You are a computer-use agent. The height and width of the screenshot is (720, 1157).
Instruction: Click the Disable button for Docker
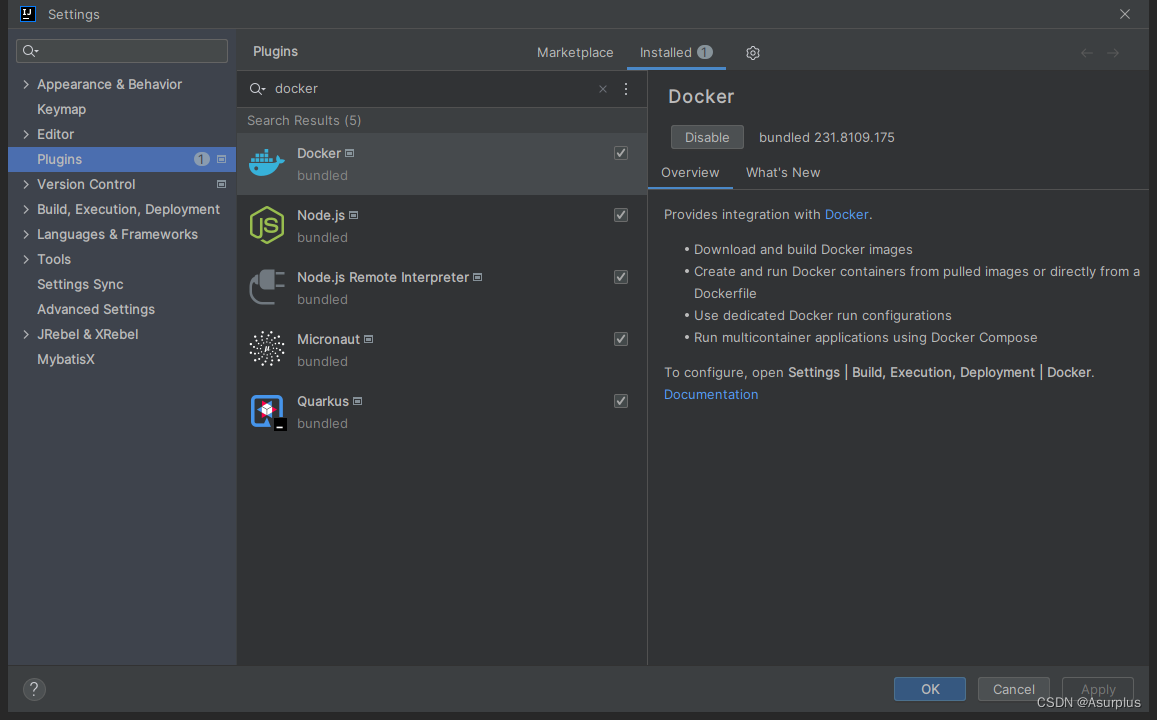[x=707, y=137]
